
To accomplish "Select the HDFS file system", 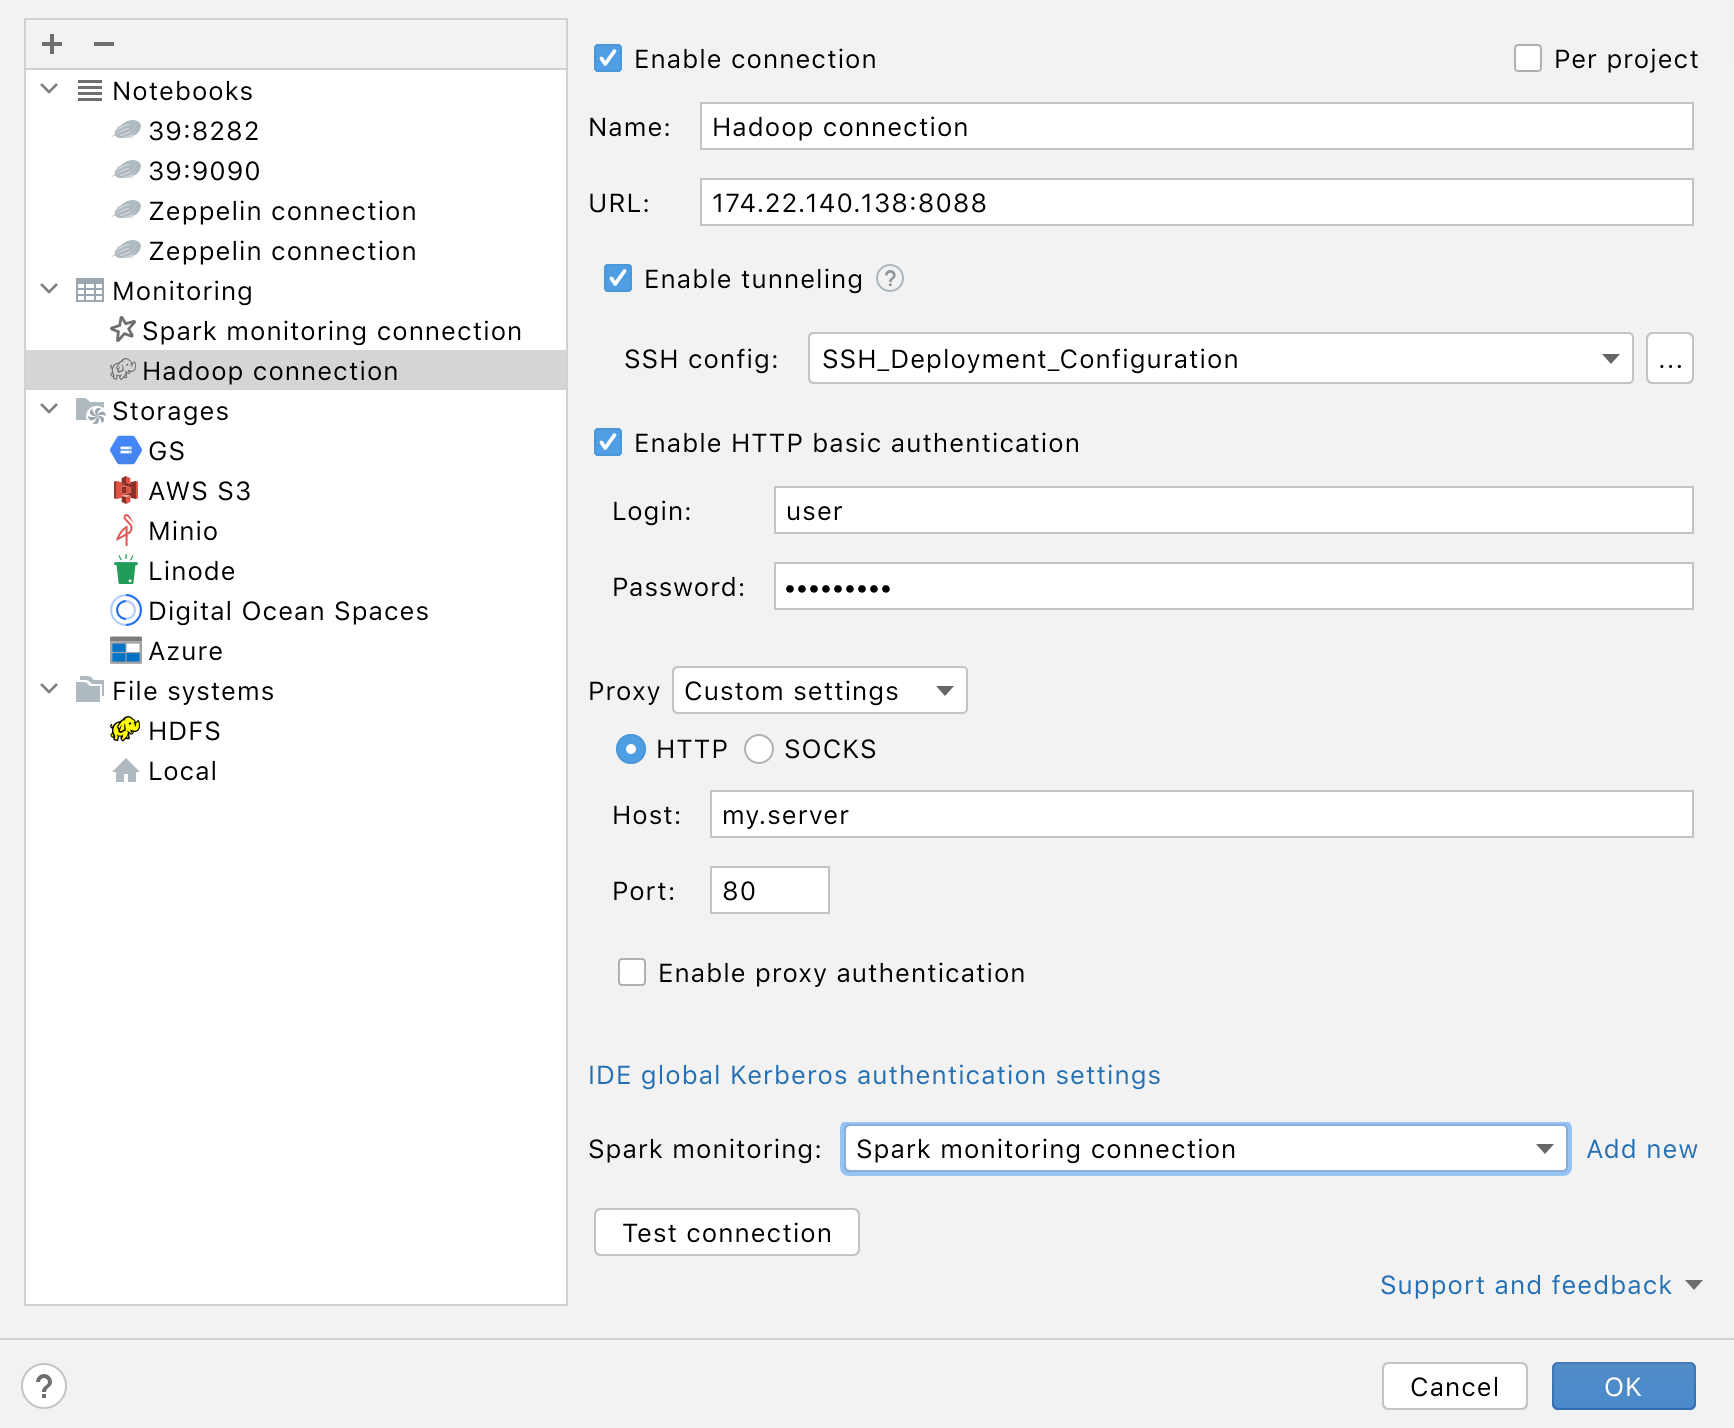I will pyautogui.click(x=184, y=730).
